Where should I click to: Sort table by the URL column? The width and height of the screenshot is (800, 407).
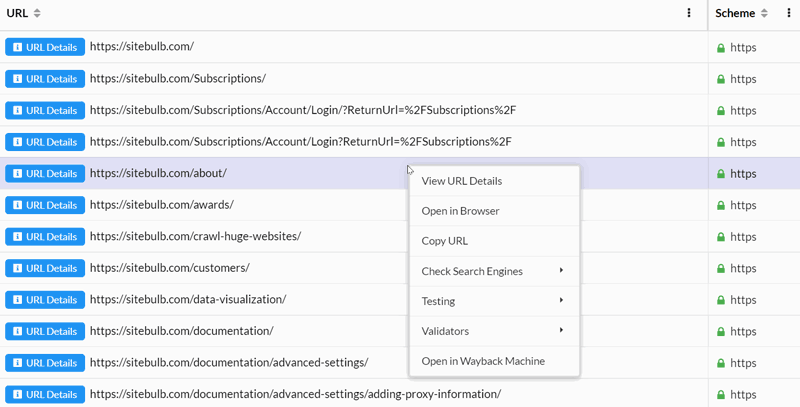37,14
